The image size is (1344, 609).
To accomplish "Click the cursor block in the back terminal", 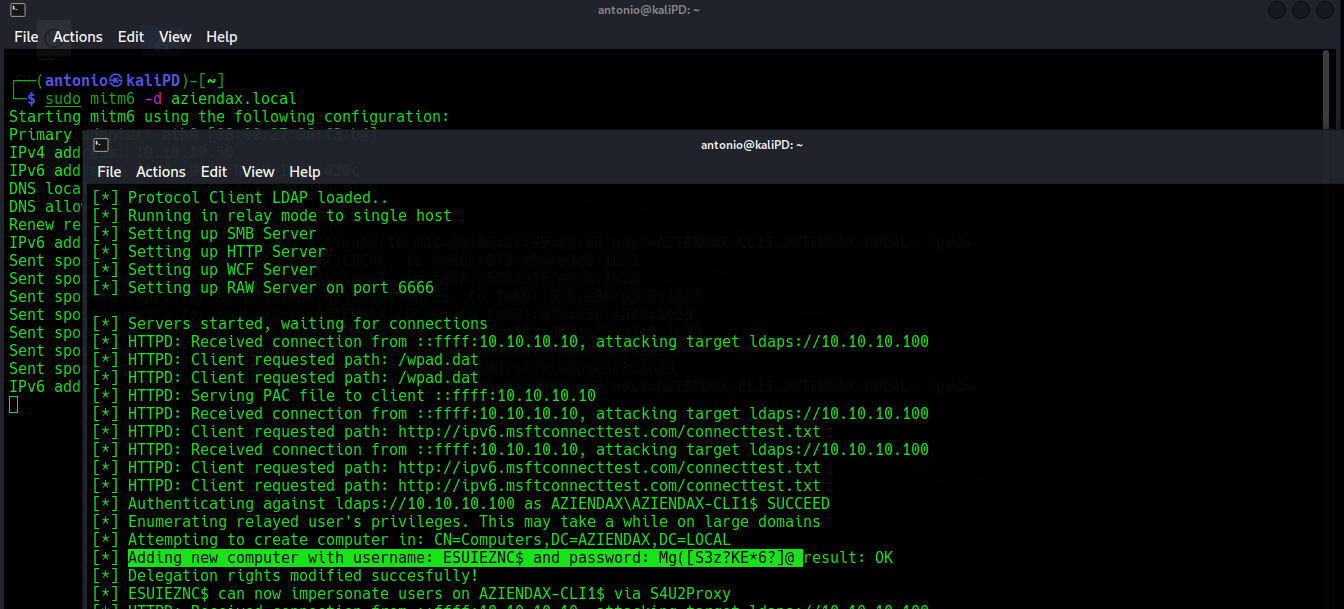I will (x=13, y=405).
